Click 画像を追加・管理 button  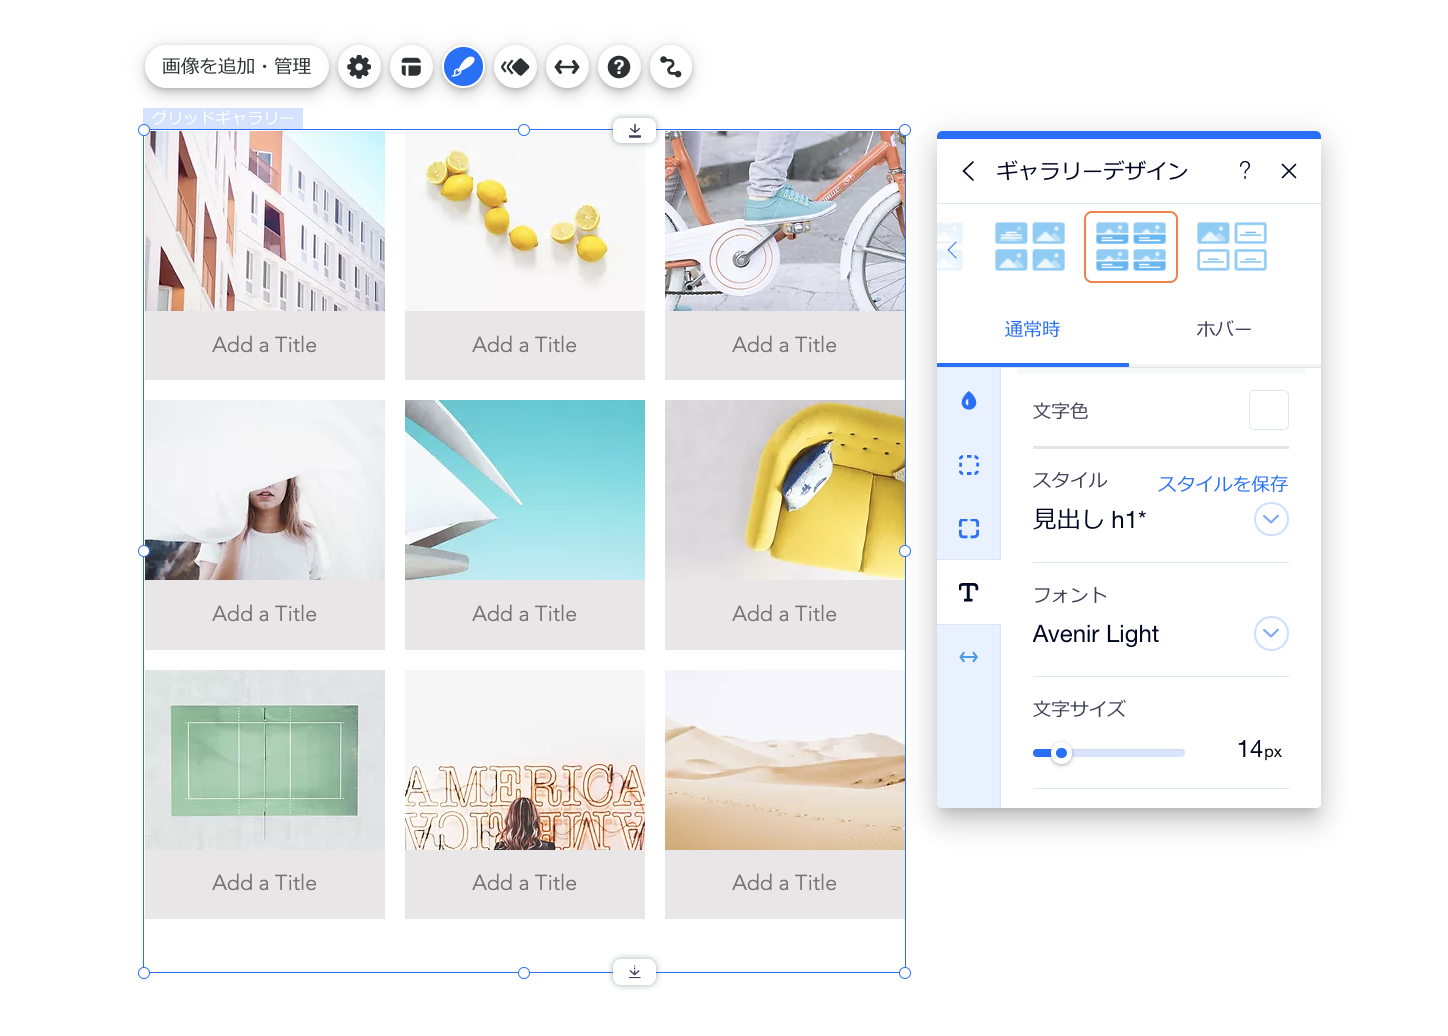pyautogui.click(x=237, y=66)
